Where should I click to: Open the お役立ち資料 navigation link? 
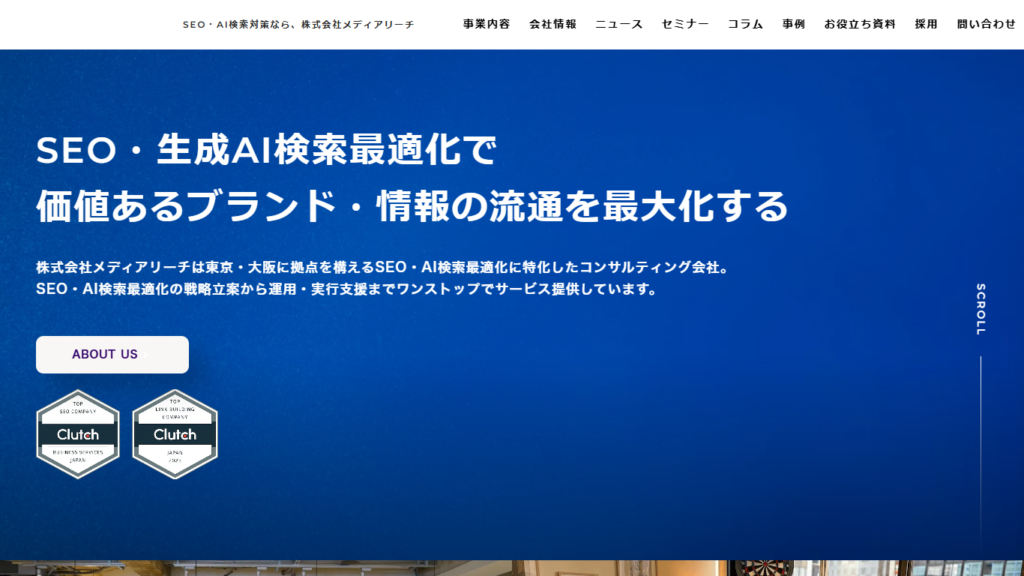point(859,24)
